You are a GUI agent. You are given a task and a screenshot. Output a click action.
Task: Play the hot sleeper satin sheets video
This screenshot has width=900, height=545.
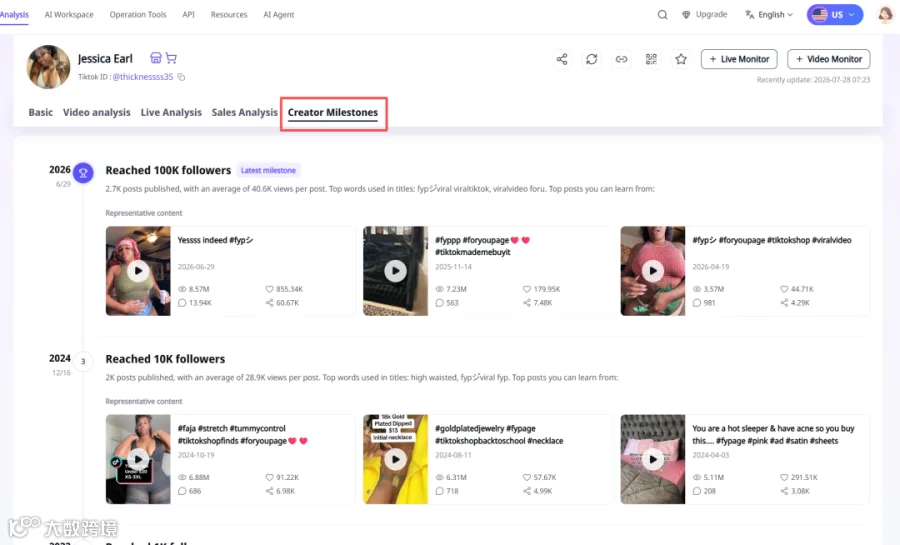pyautogui.click(x=653, y=459)
